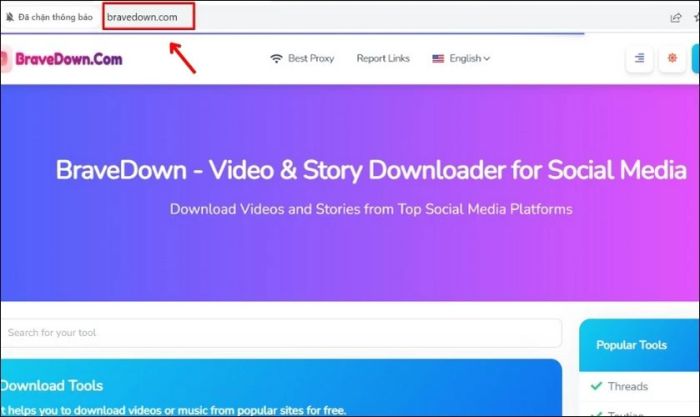Click the wifi icon beside Best Proxy

tap(276, 58)
